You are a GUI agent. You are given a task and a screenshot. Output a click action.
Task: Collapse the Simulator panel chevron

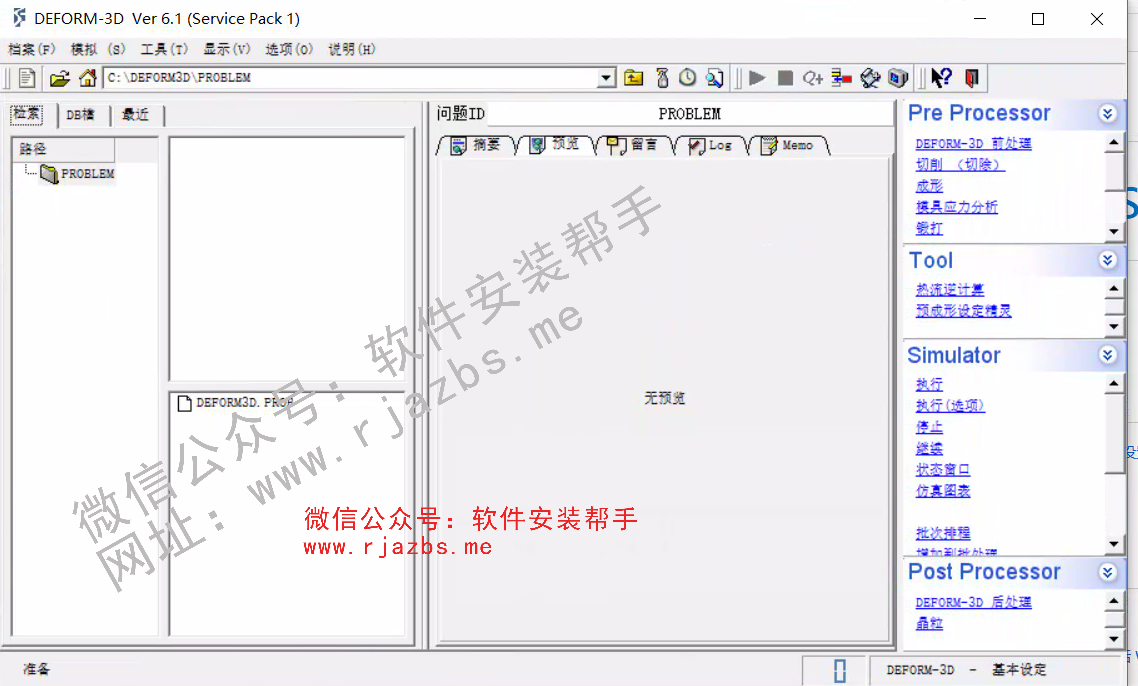point(1108,355)
